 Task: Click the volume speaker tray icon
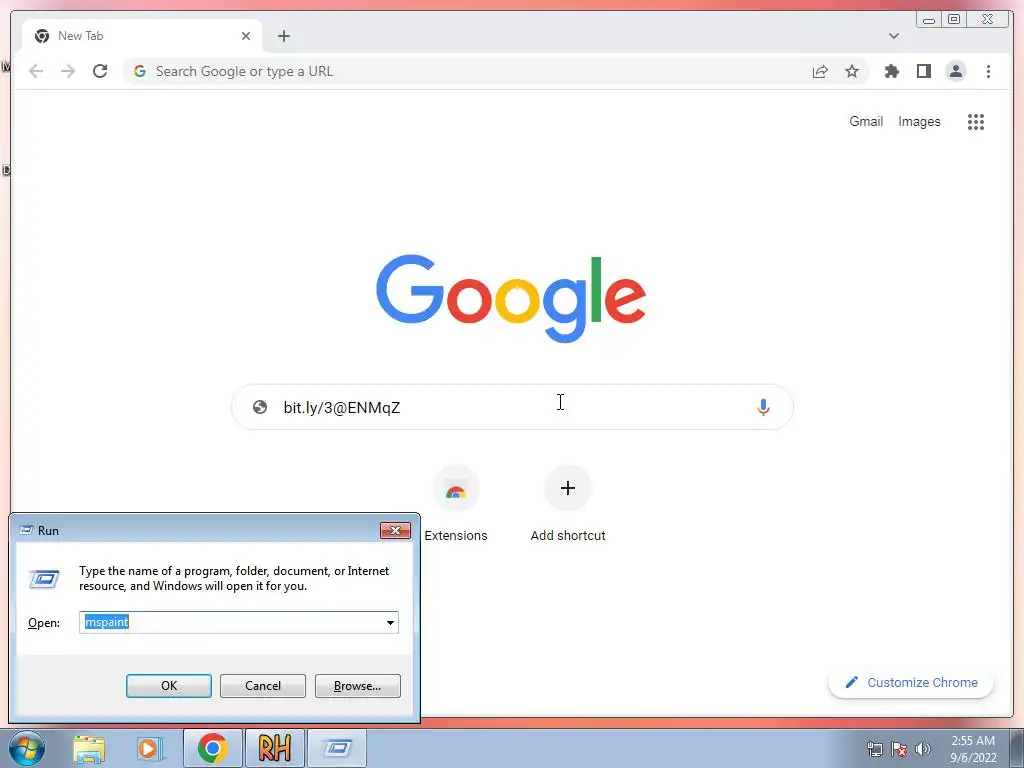[923, 749]
